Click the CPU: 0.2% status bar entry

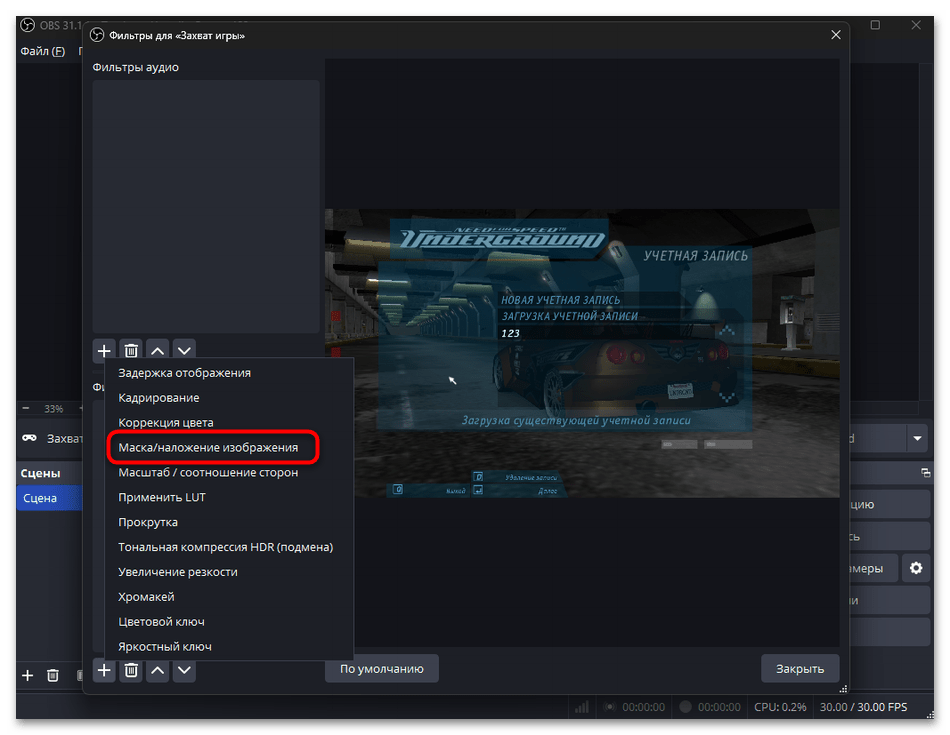[780, 707]
